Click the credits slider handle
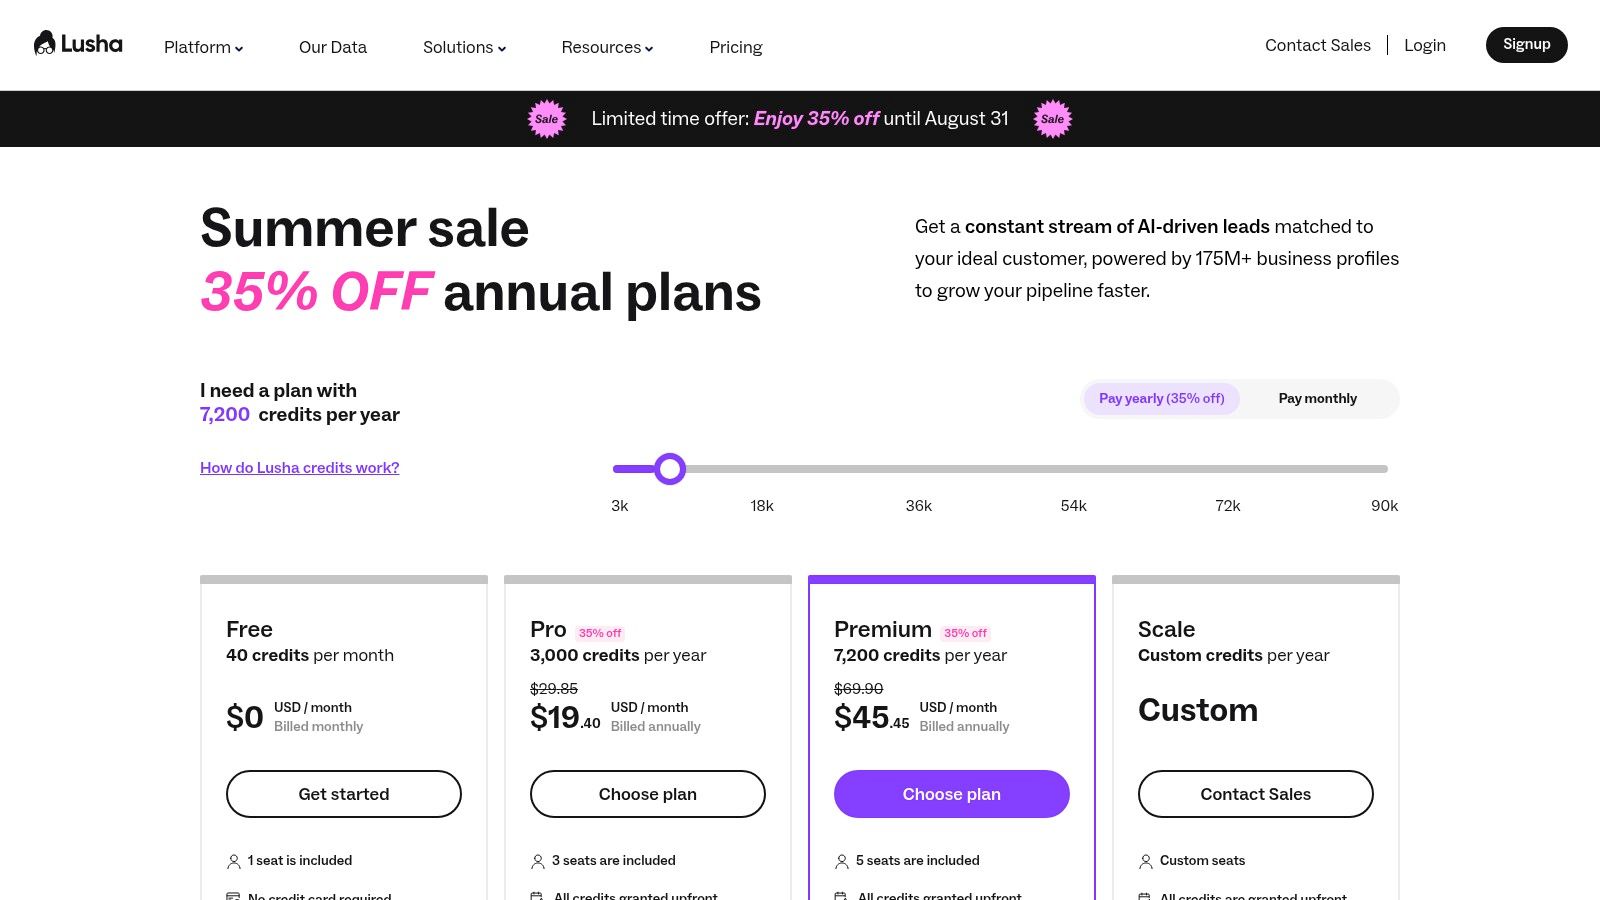This screenshot has width=1600, height=900. [x=670, y=468]
